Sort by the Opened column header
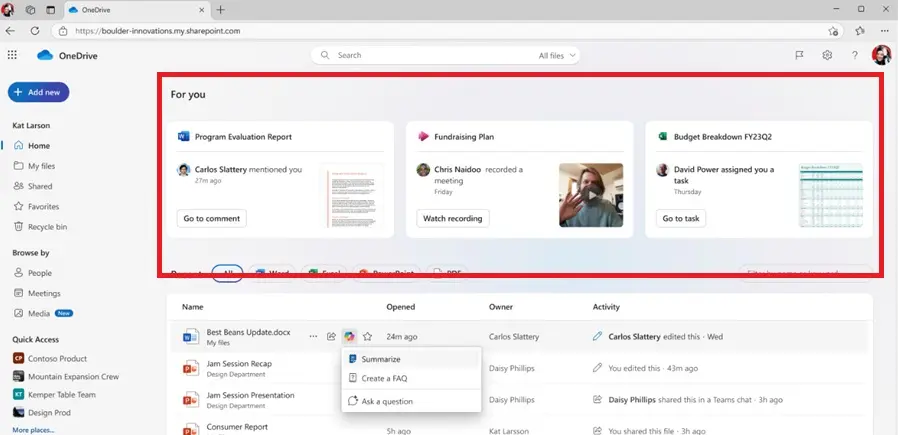Viewport: 898px width, 435px height. (400, 307)
